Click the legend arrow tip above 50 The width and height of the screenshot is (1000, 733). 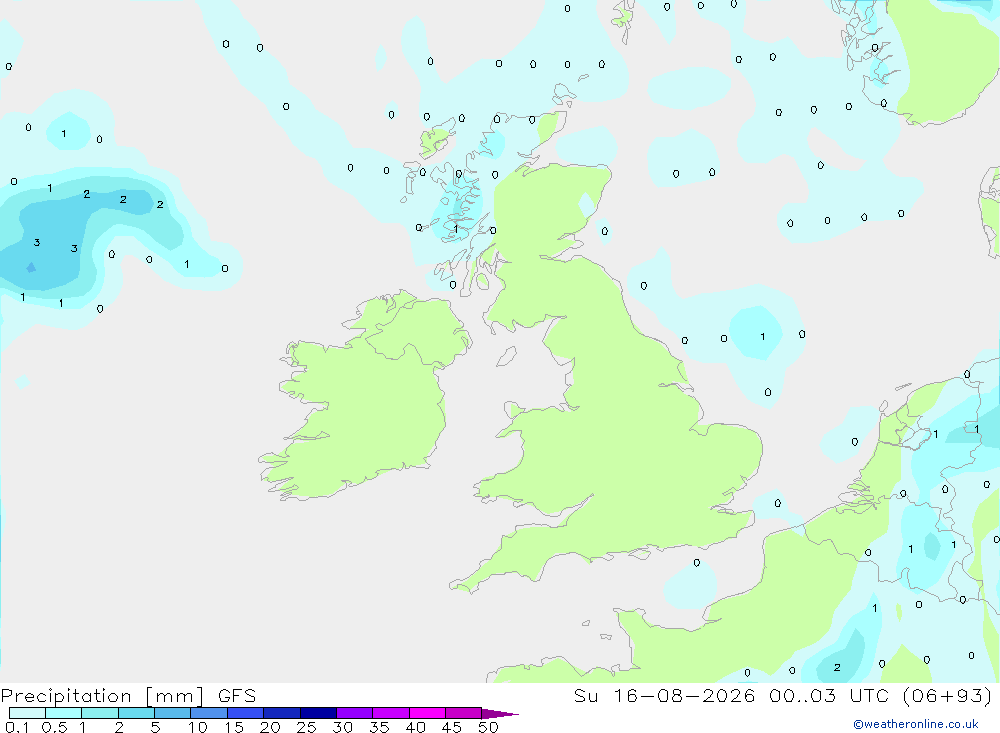(499, 714)
